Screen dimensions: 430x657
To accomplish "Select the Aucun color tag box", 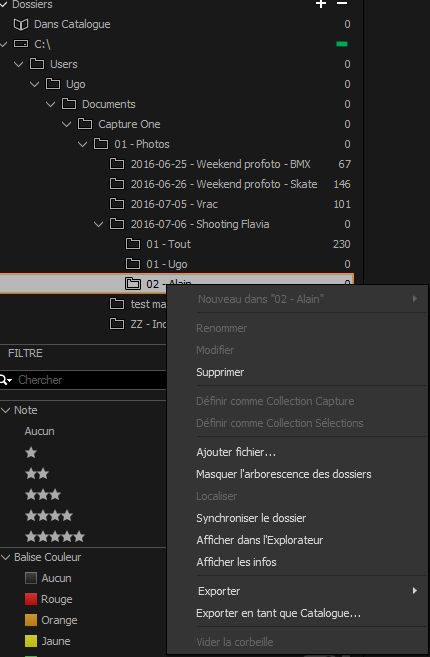I will 31,578.
